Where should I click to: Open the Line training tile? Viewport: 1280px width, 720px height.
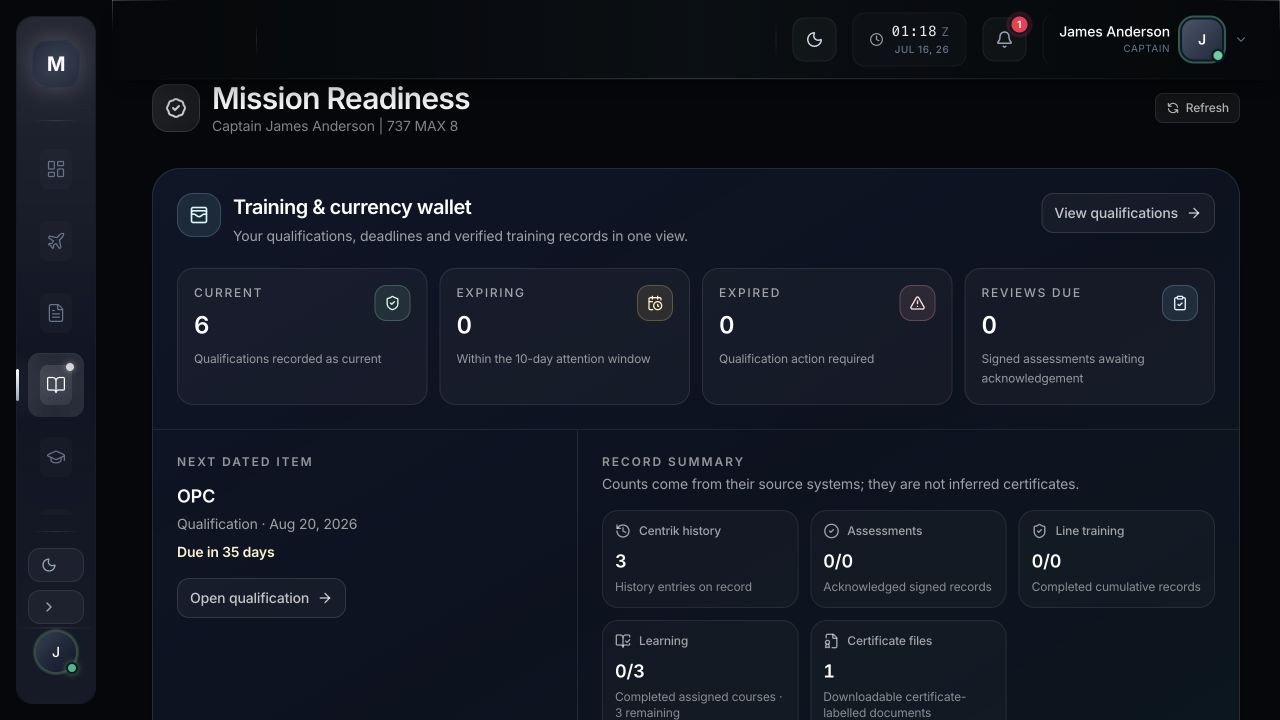1116,559
